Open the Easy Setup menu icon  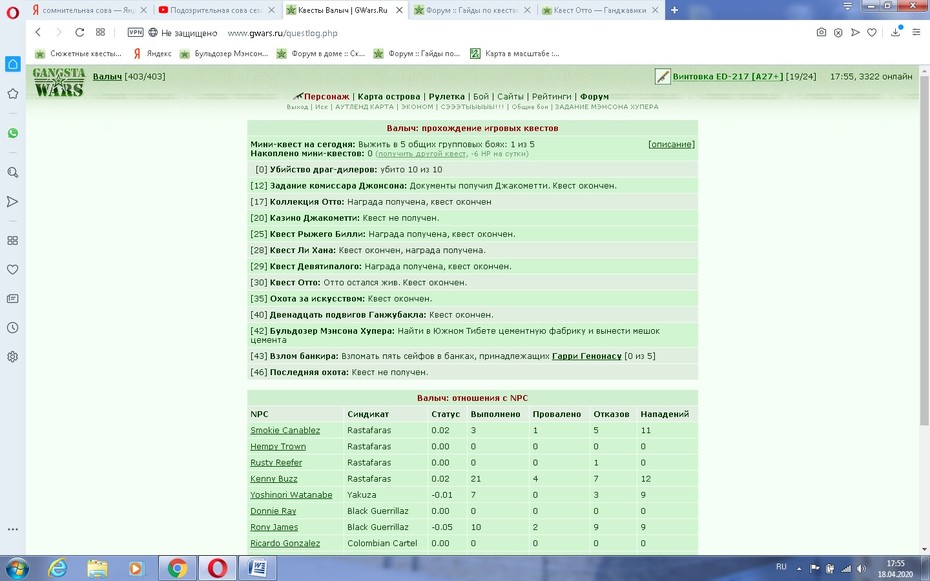916,33
